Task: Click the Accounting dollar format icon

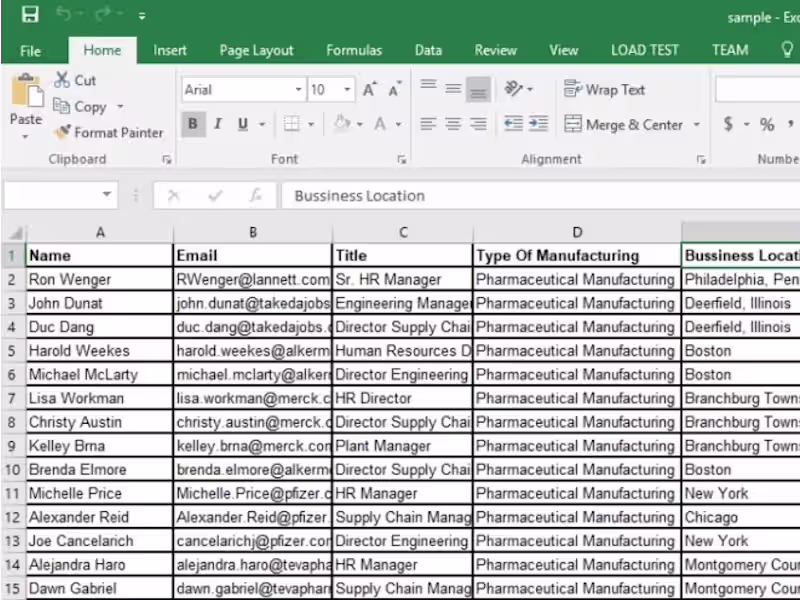Action: click(729, 123)
